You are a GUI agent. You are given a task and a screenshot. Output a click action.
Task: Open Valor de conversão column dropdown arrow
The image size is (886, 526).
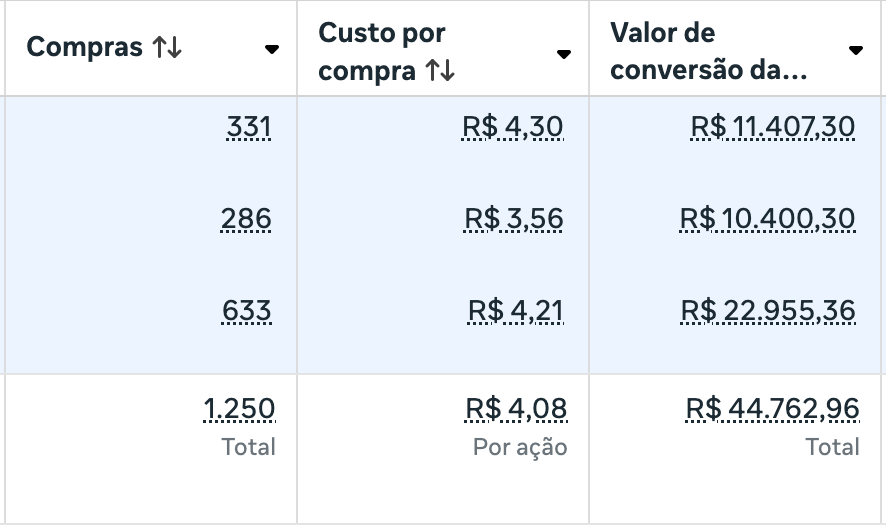pyautogui.click(x=855, y=50)
